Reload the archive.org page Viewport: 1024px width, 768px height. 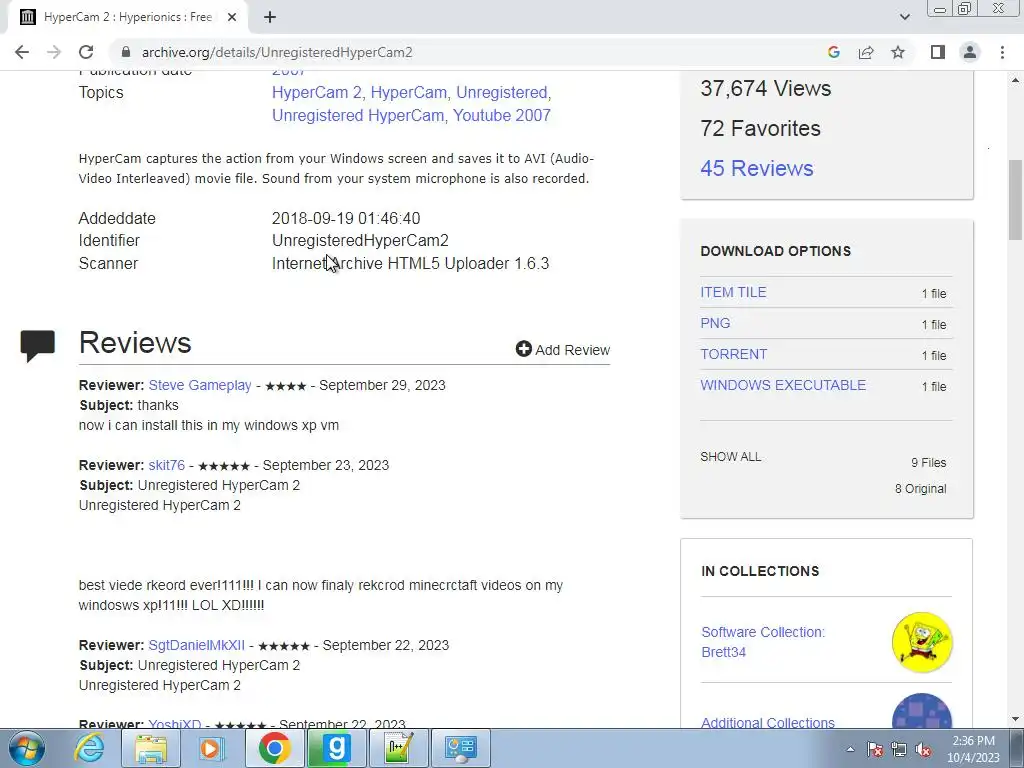pos(86,52)
